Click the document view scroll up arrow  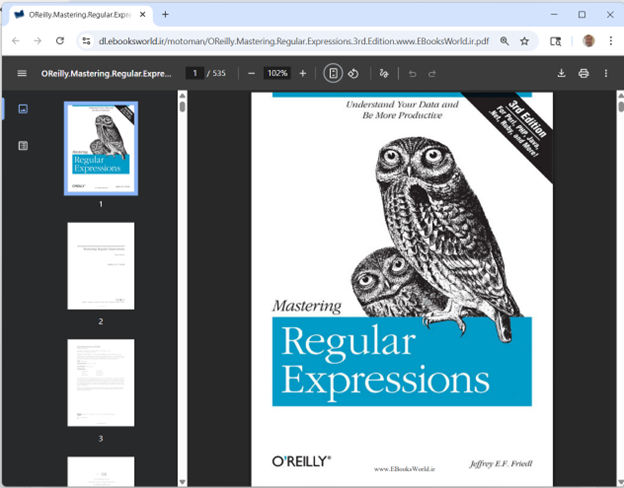point(620,96)
